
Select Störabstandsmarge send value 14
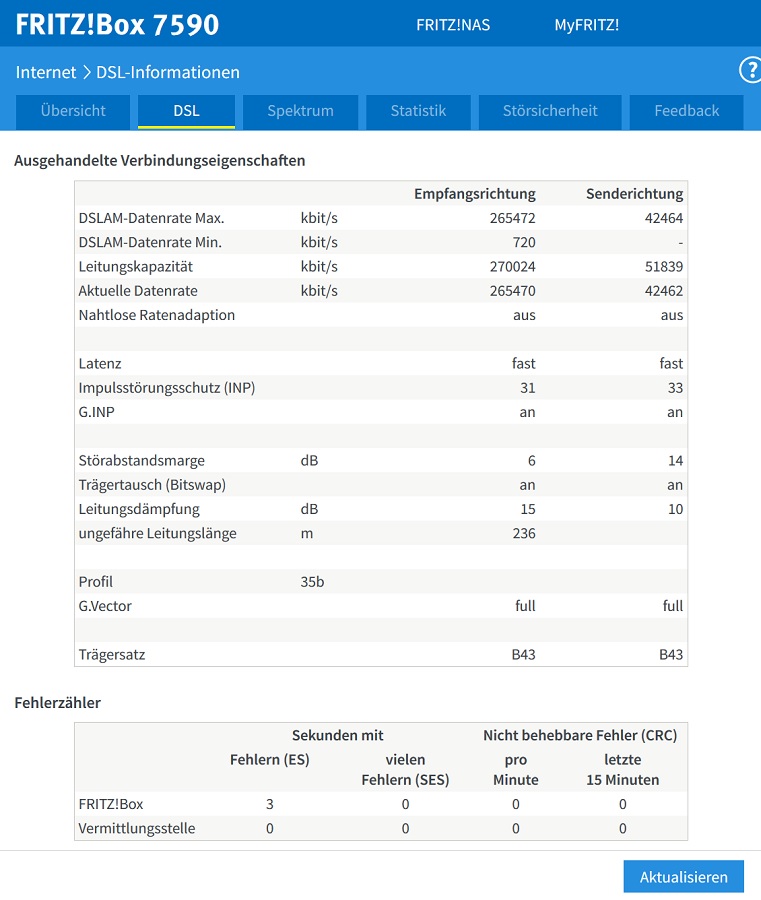pos(675,461)
